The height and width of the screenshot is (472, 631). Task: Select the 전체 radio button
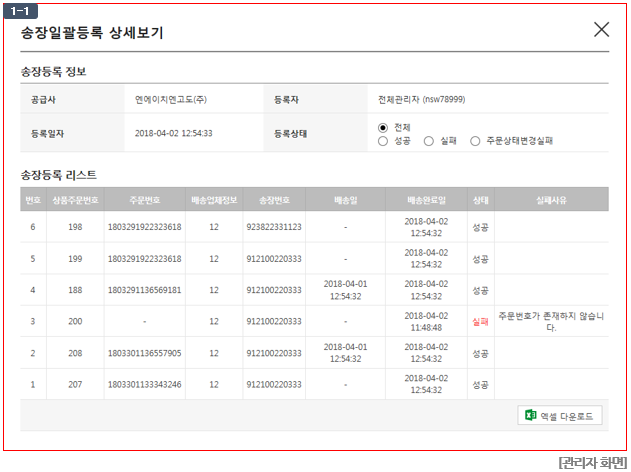point(383,128)
